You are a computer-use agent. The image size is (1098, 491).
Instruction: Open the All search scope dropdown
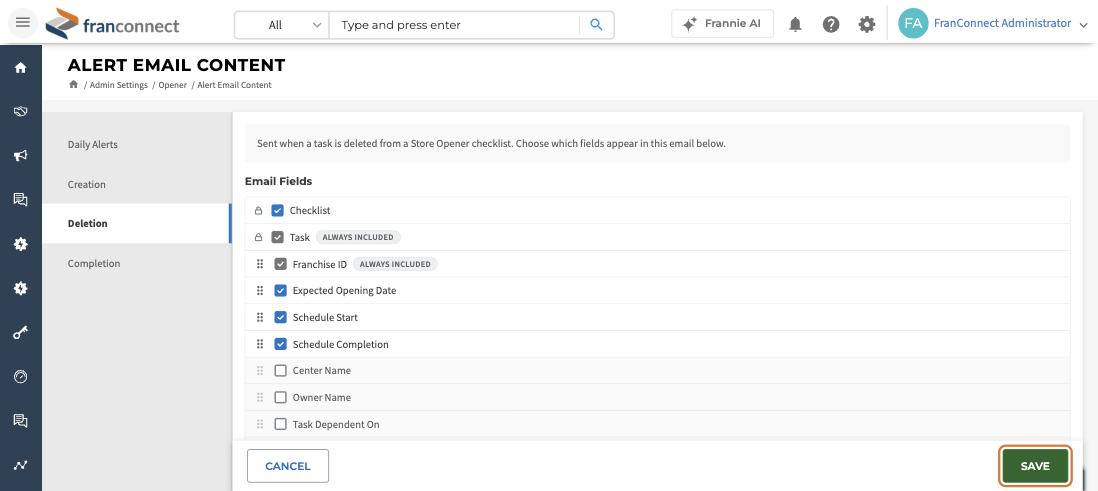click(x=282, y=25)
